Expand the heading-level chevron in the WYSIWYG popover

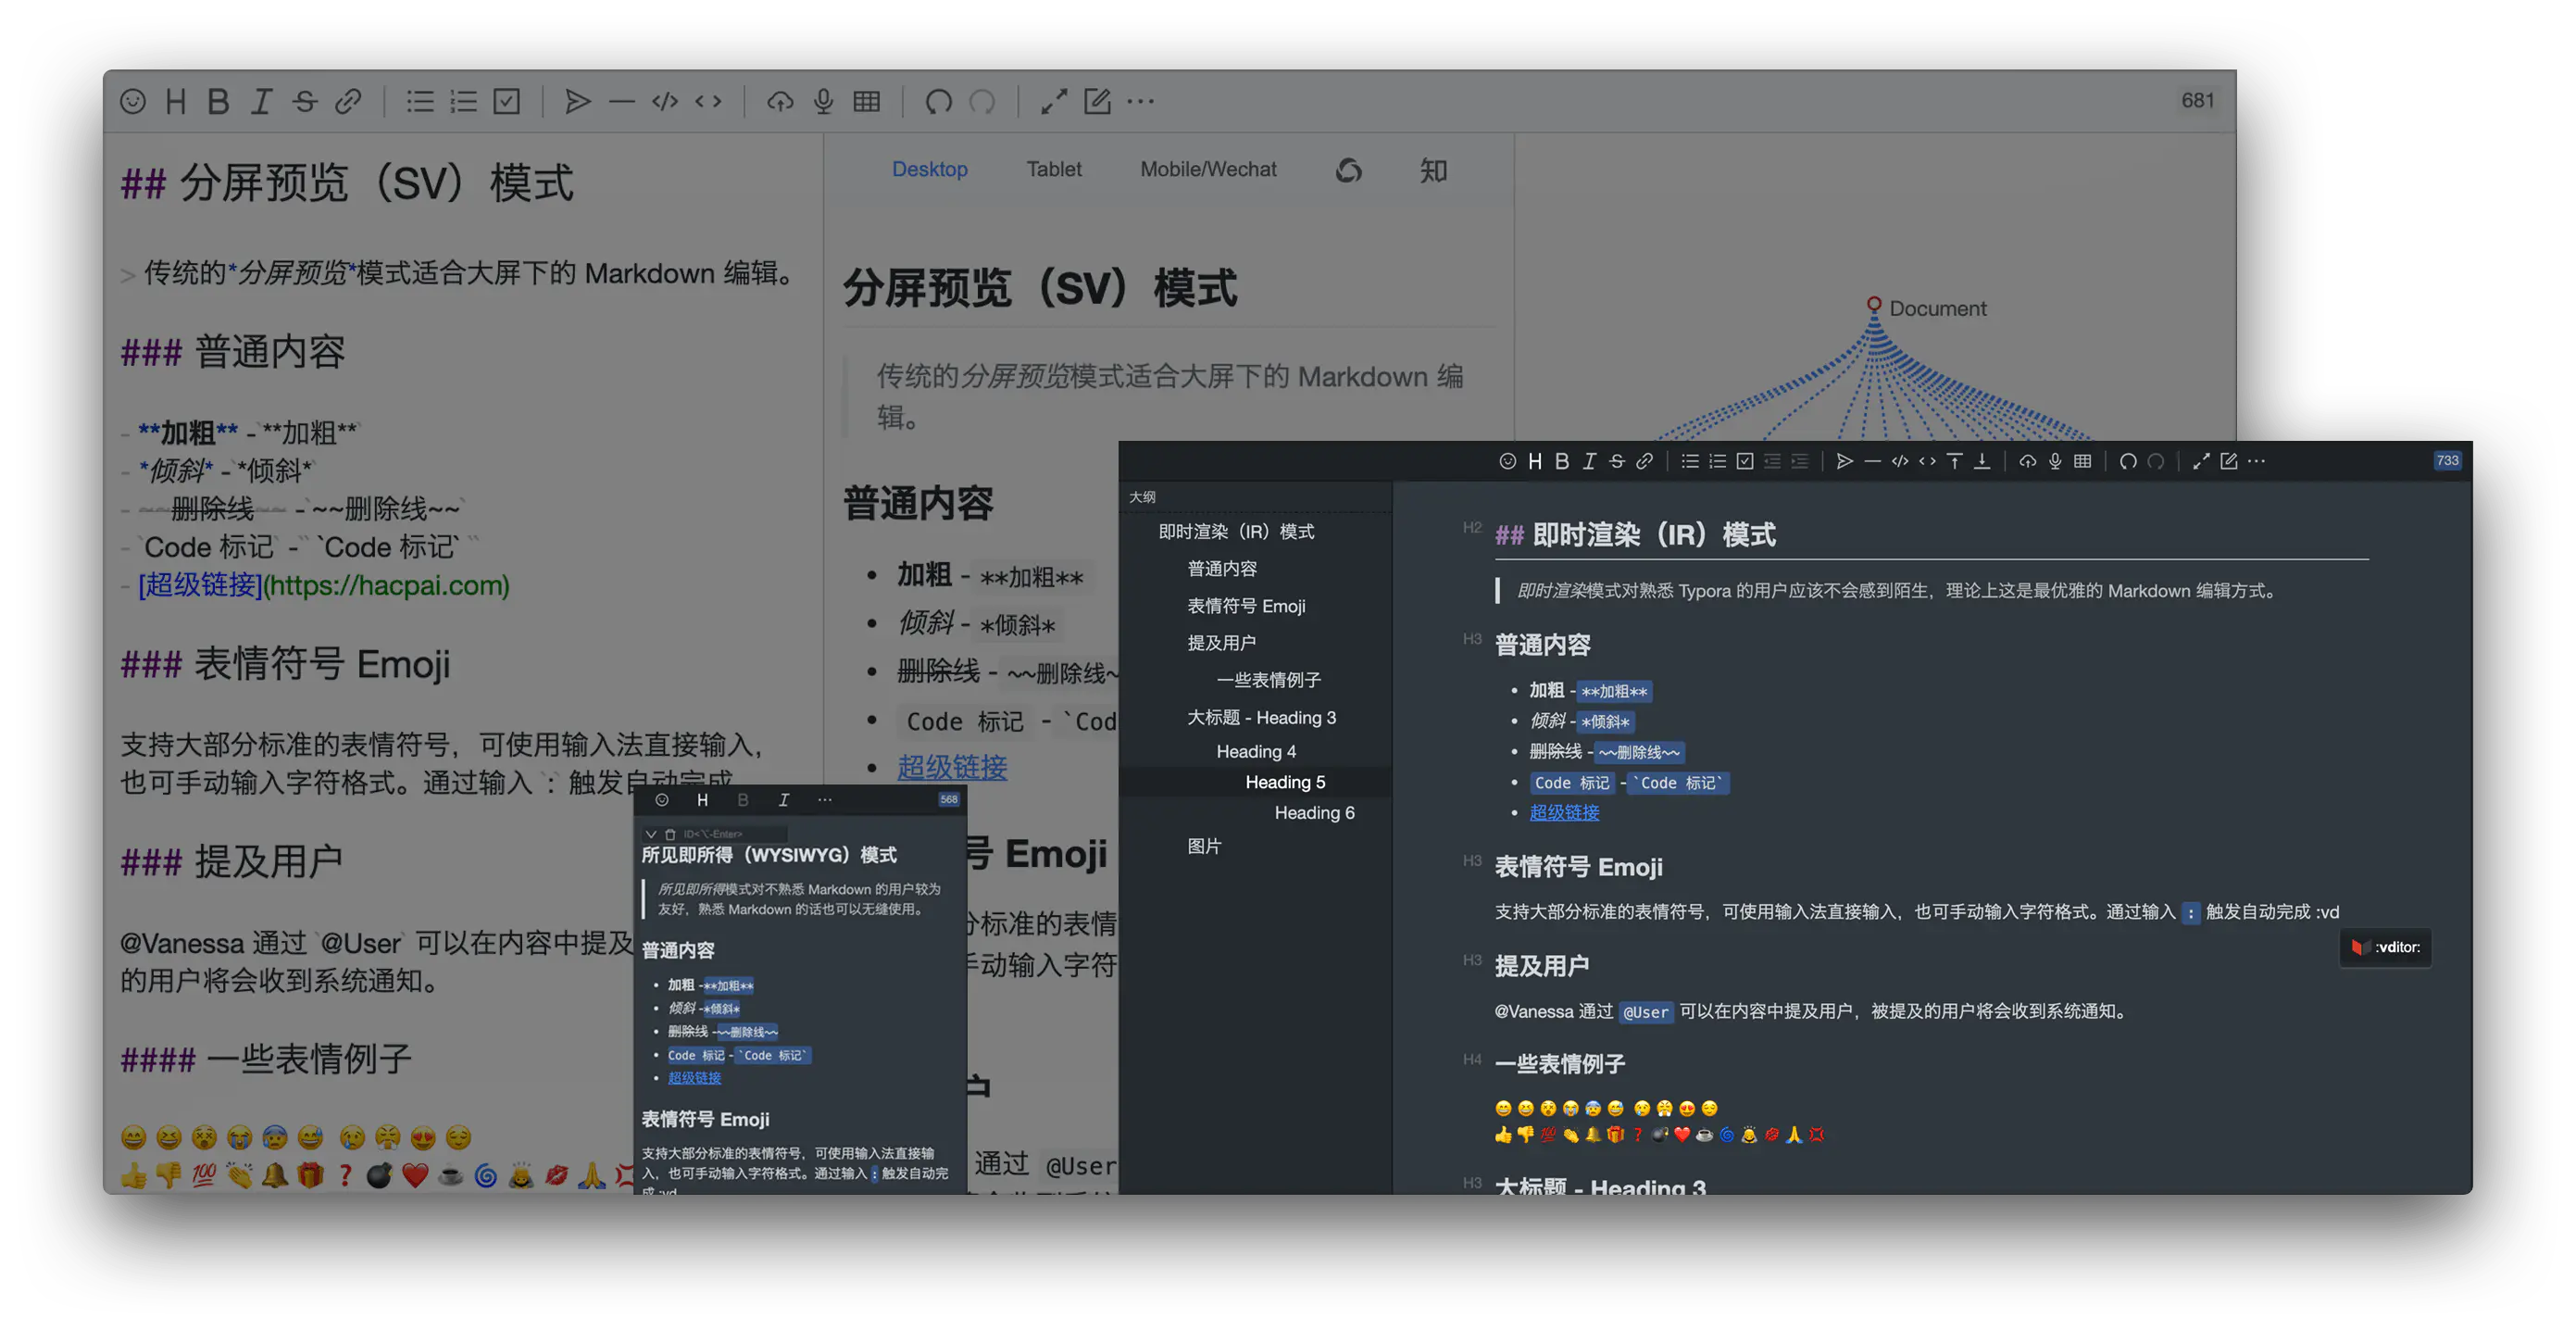tap(651, 834)
